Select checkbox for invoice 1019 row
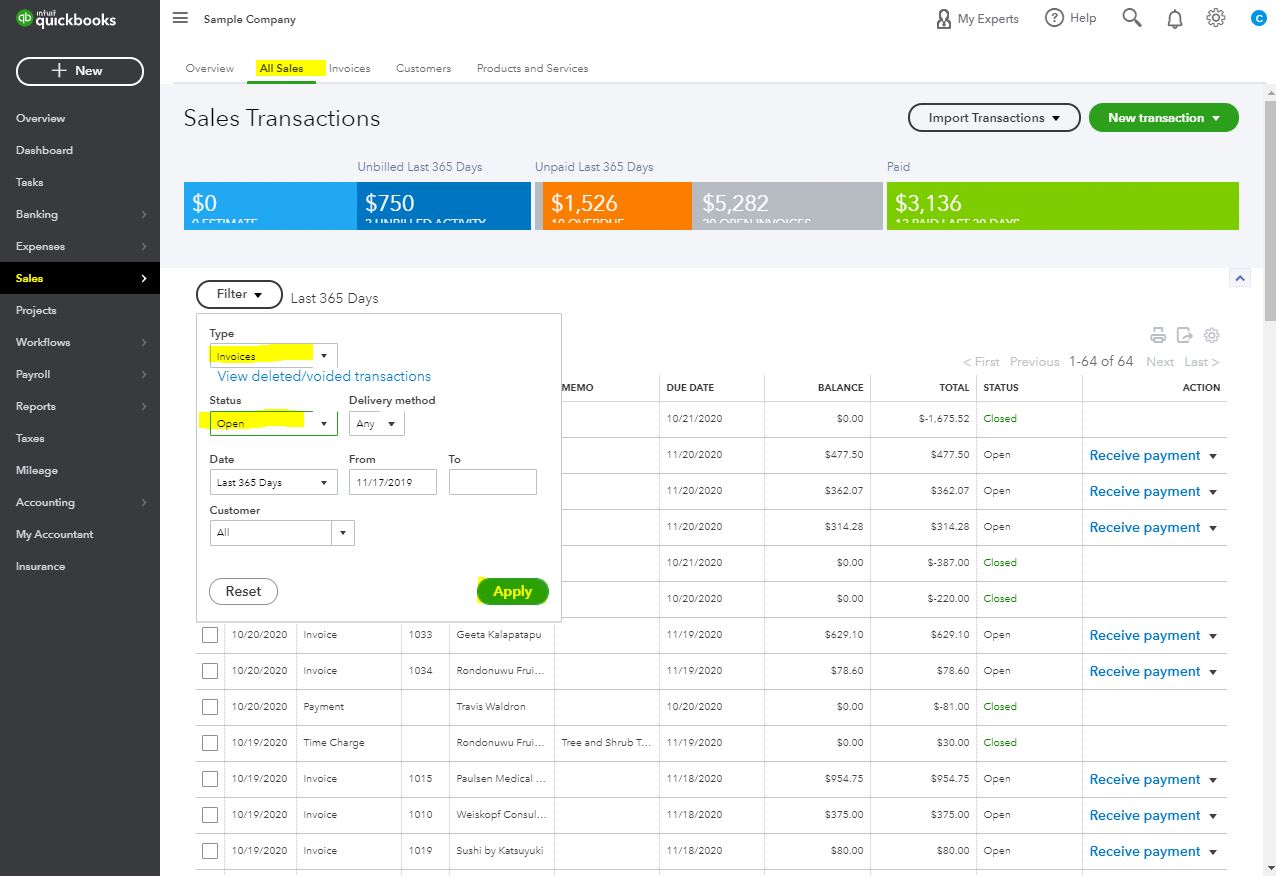This screenshot has height=876, width=1276. point(210,851)
